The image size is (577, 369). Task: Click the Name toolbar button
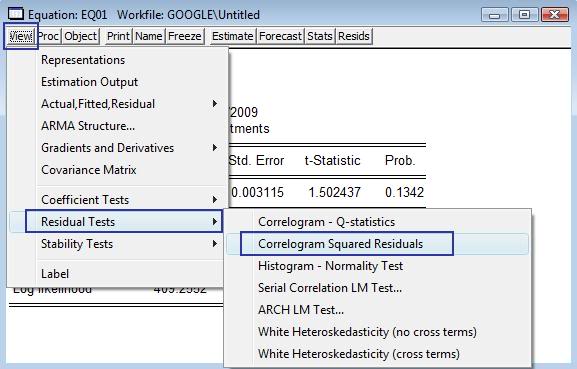(149, 36)
